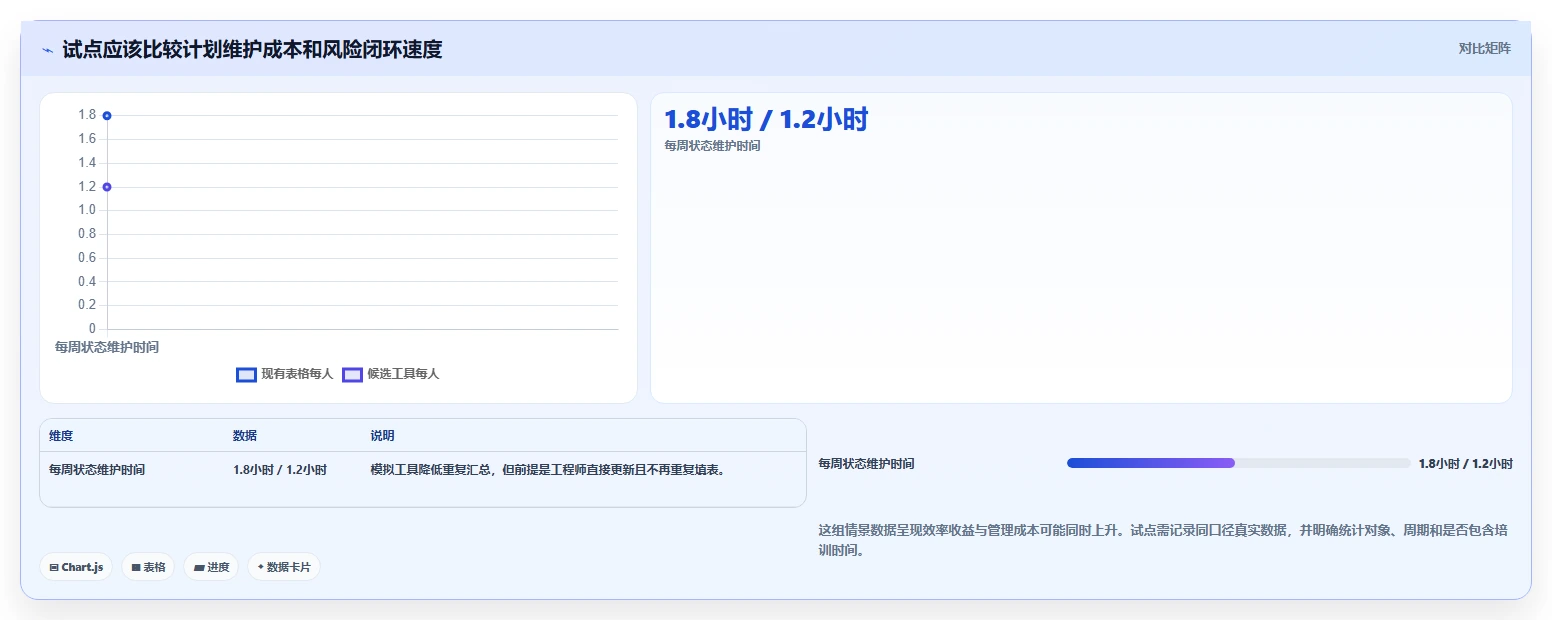Click the 说明 column header
Screen dimensions: 1552x620
[382, 436]
